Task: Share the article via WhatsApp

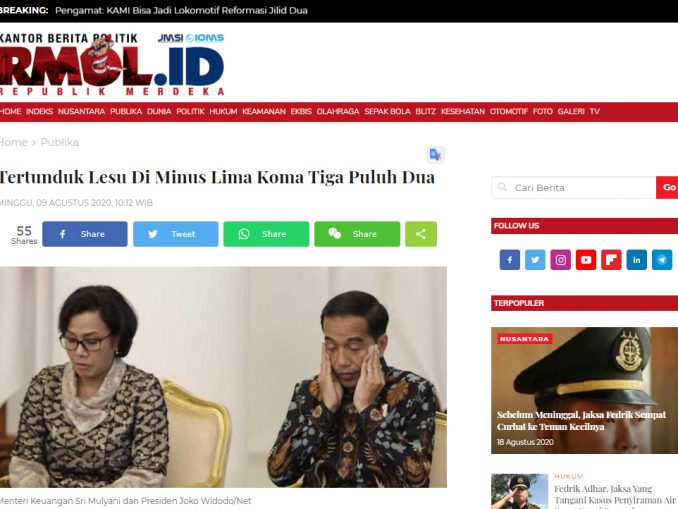Action: 266,234
